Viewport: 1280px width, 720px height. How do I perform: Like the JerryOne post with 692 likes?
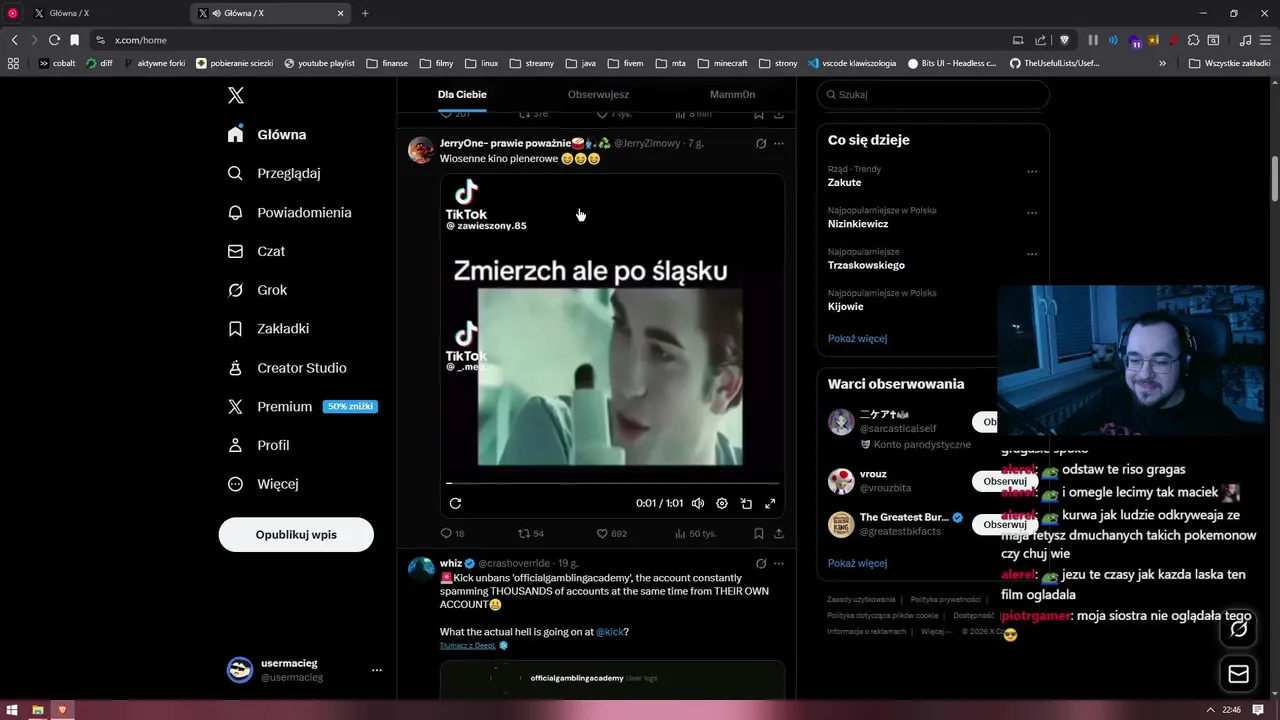point(612,533)
